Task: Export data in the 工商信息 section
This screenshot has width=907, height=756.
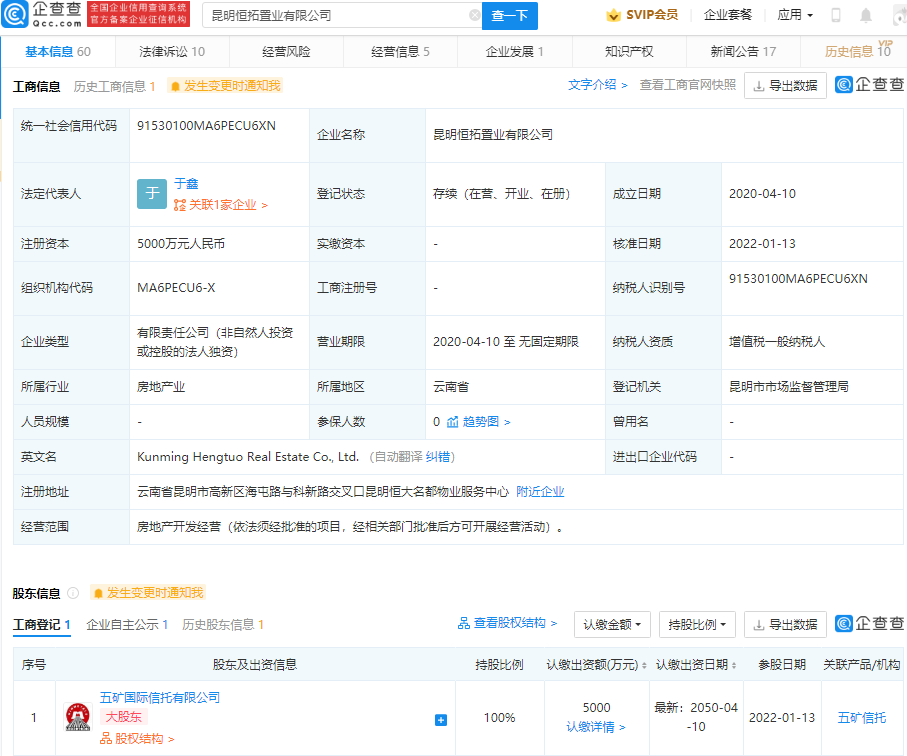Action: 785,86
